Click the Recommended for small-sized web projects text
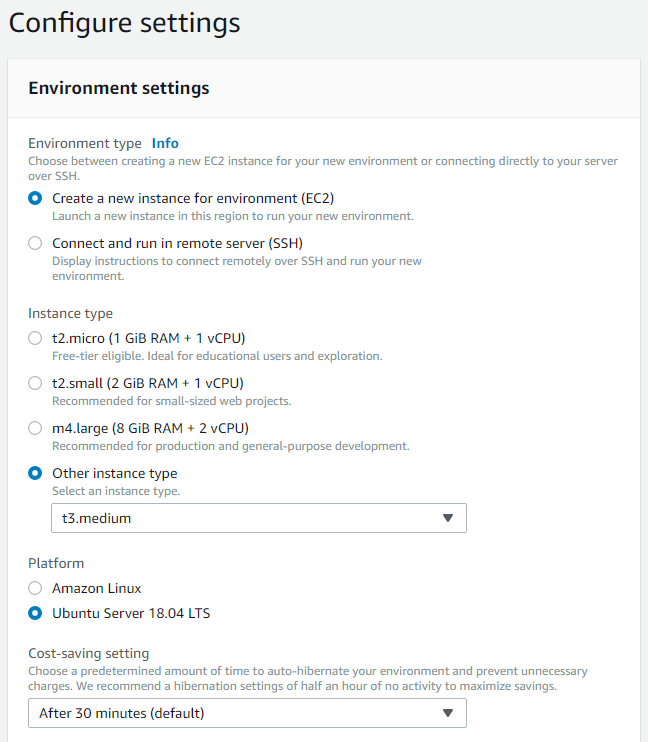Viewport: 648px width, 742px height. pos(171,401)
